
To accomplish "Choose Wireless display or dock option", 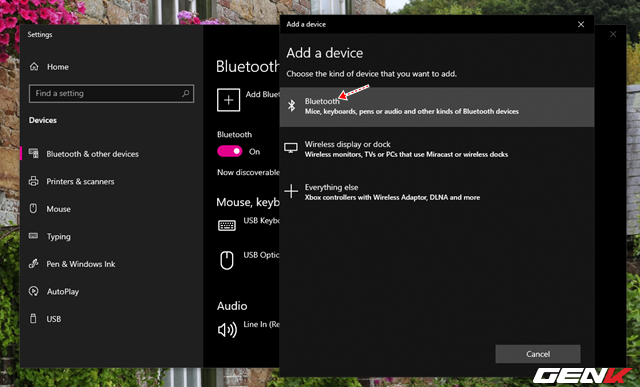I will pos(437,149).
